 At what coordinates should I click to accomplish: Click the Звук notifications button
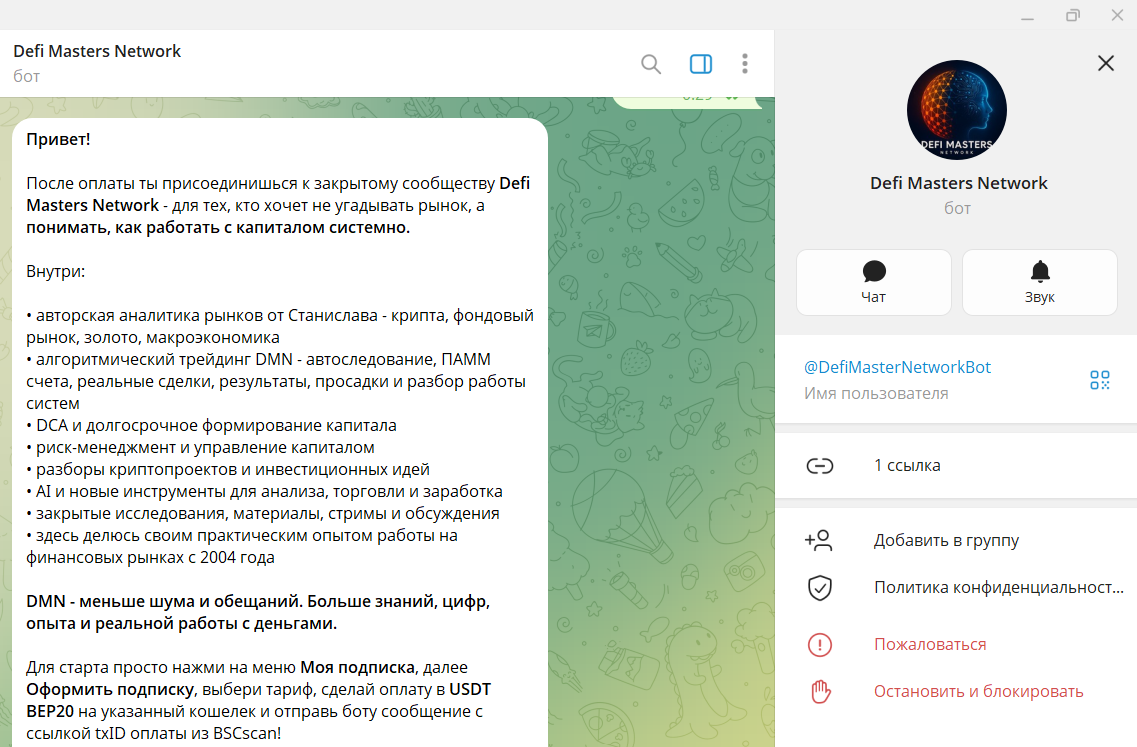[1040, 282]
